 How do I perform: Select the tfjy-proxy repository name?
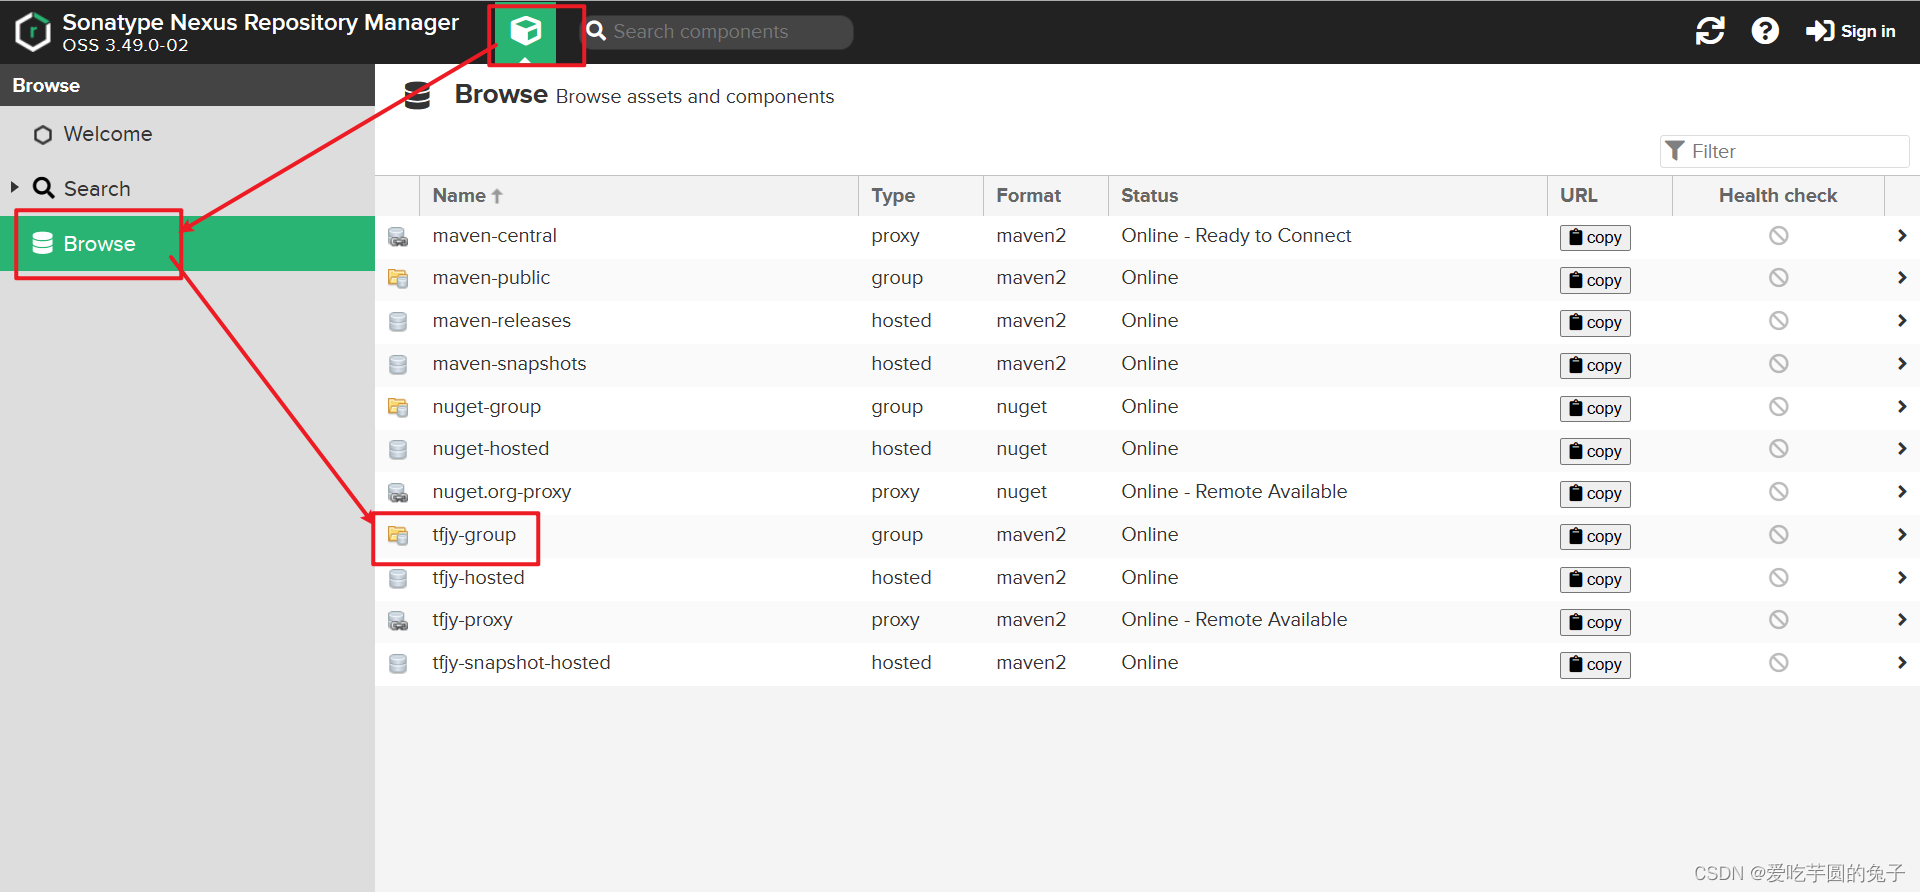[472, 620]
